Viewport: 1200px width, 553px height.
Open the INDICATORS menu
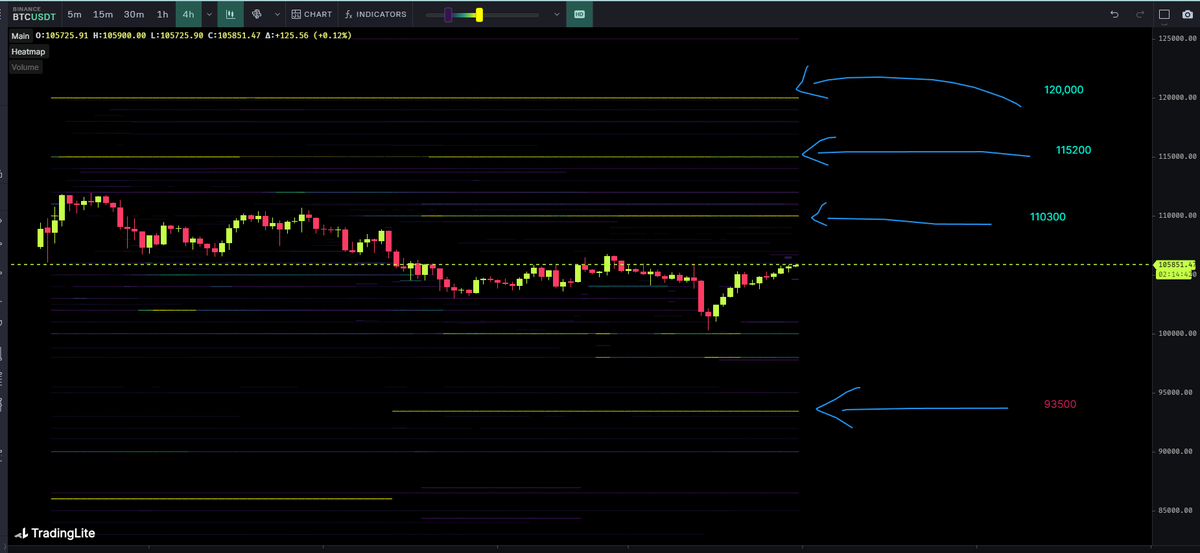375,14
